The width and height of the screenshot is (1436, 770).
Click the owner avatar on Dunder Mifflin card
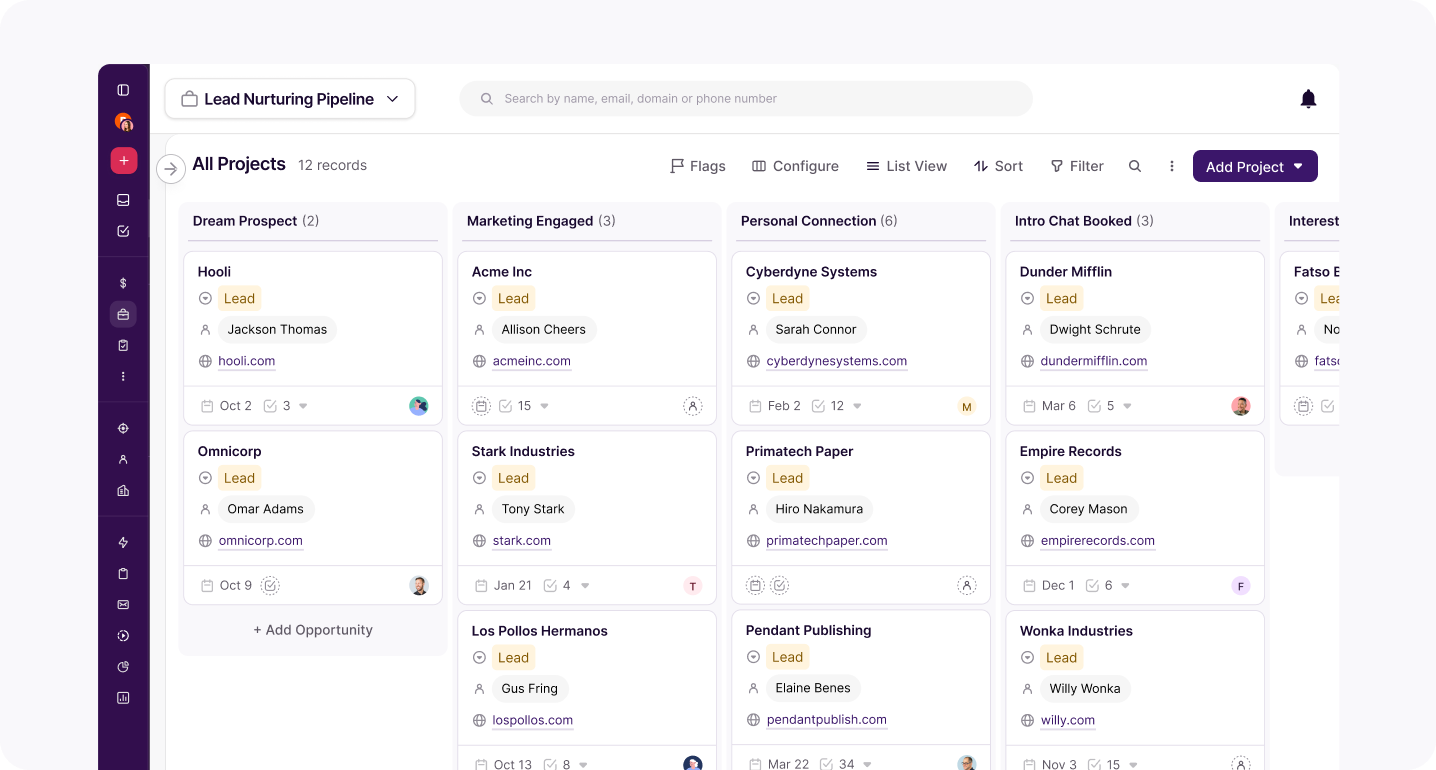(1241, 406)
